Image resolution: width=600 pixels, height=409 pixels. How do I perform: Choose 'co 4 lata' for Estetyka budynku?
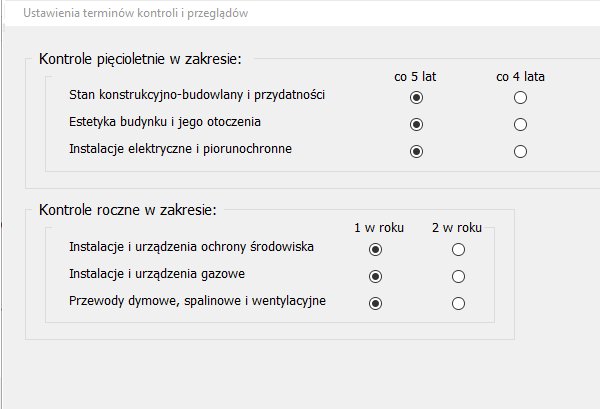coord(520,124)
